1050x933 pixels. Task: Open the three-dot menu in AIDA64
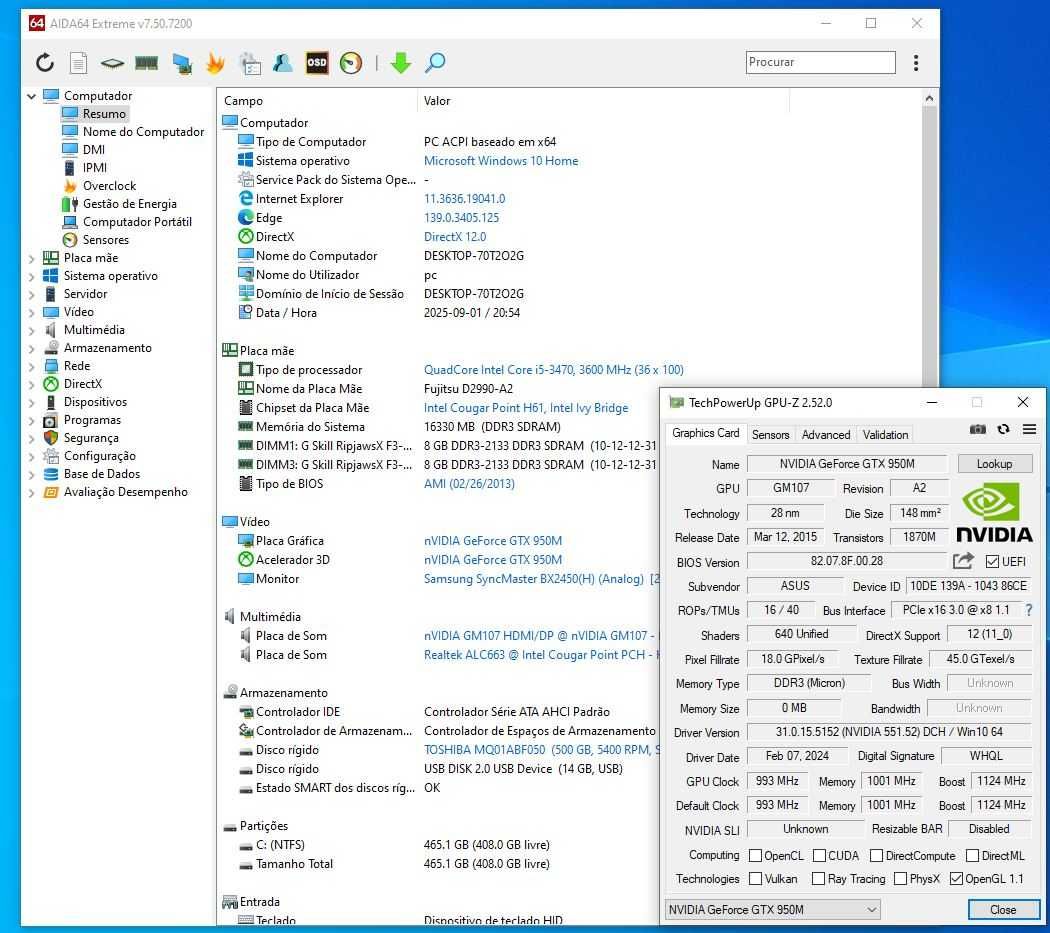[915, 63]
